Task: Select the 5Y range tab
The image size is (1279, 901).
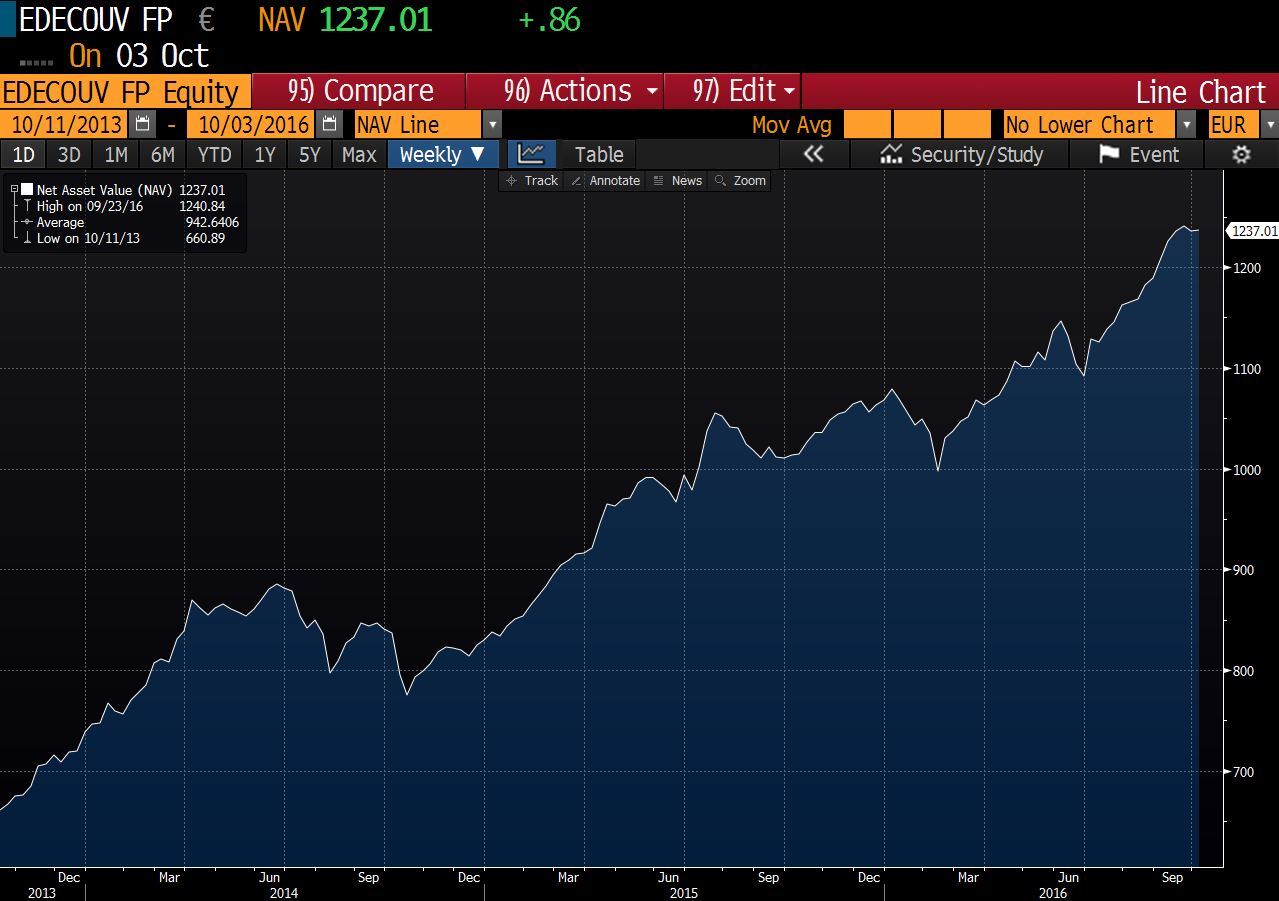Action: 310,154
